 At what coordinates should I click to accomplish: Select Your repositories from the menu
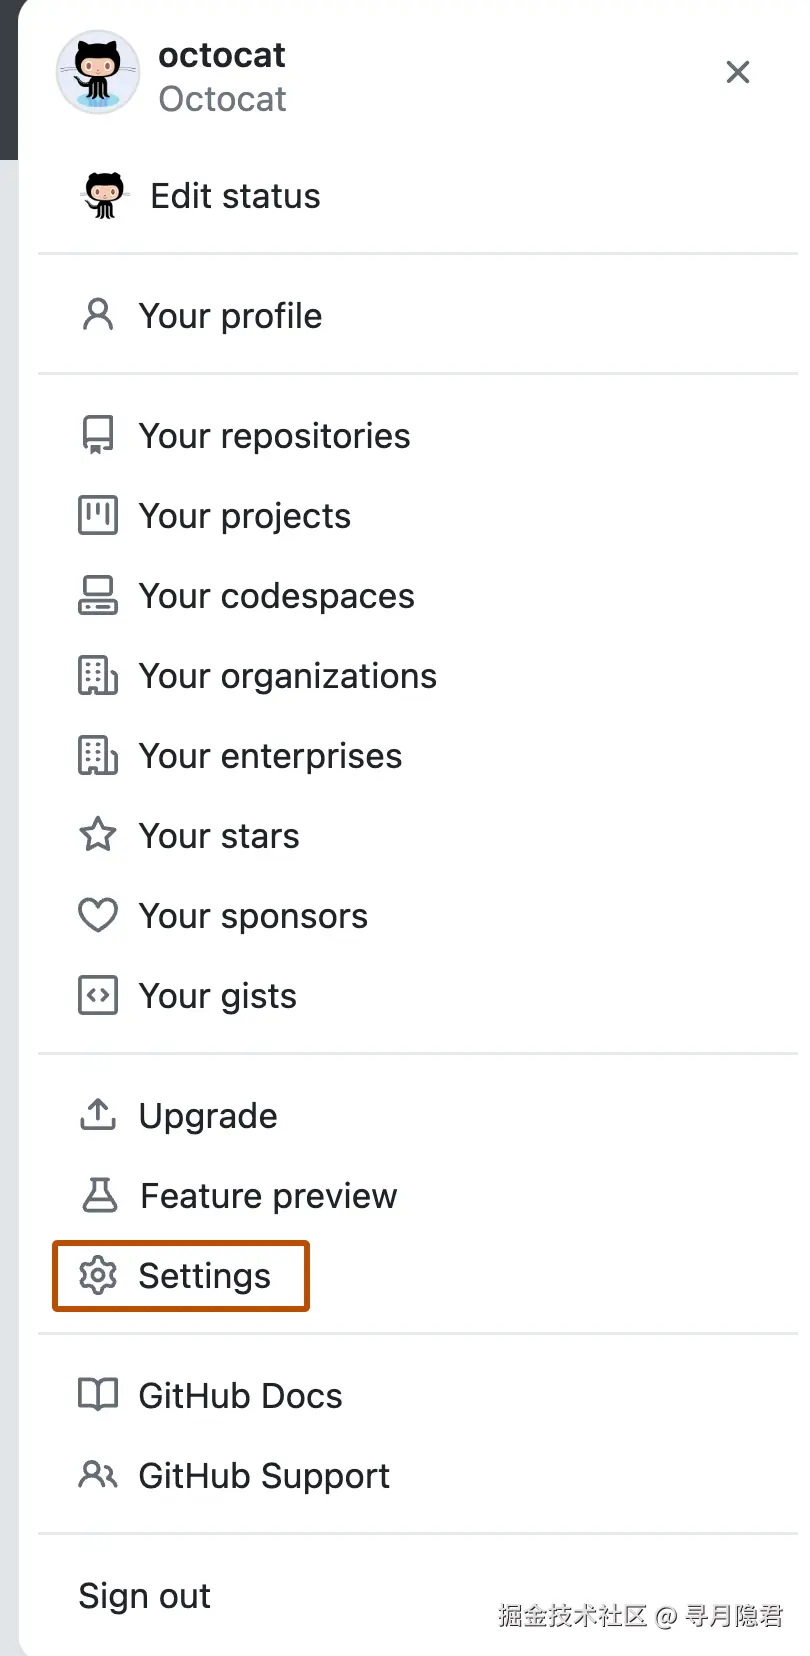click(x=274, y=435)
